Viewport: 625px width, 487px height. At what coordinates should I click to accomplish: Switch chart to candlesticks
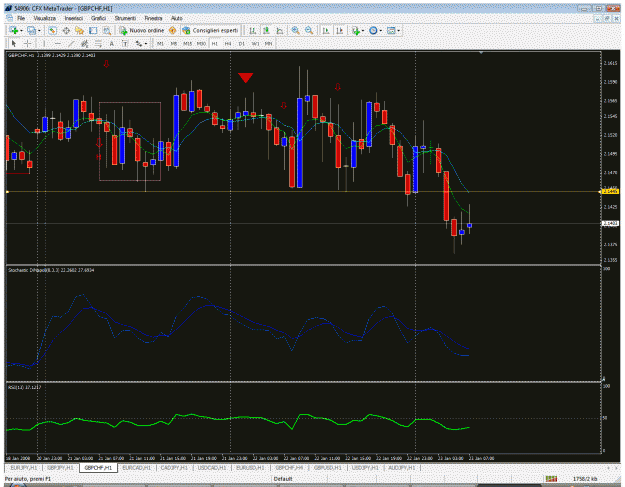click(266, 30)
